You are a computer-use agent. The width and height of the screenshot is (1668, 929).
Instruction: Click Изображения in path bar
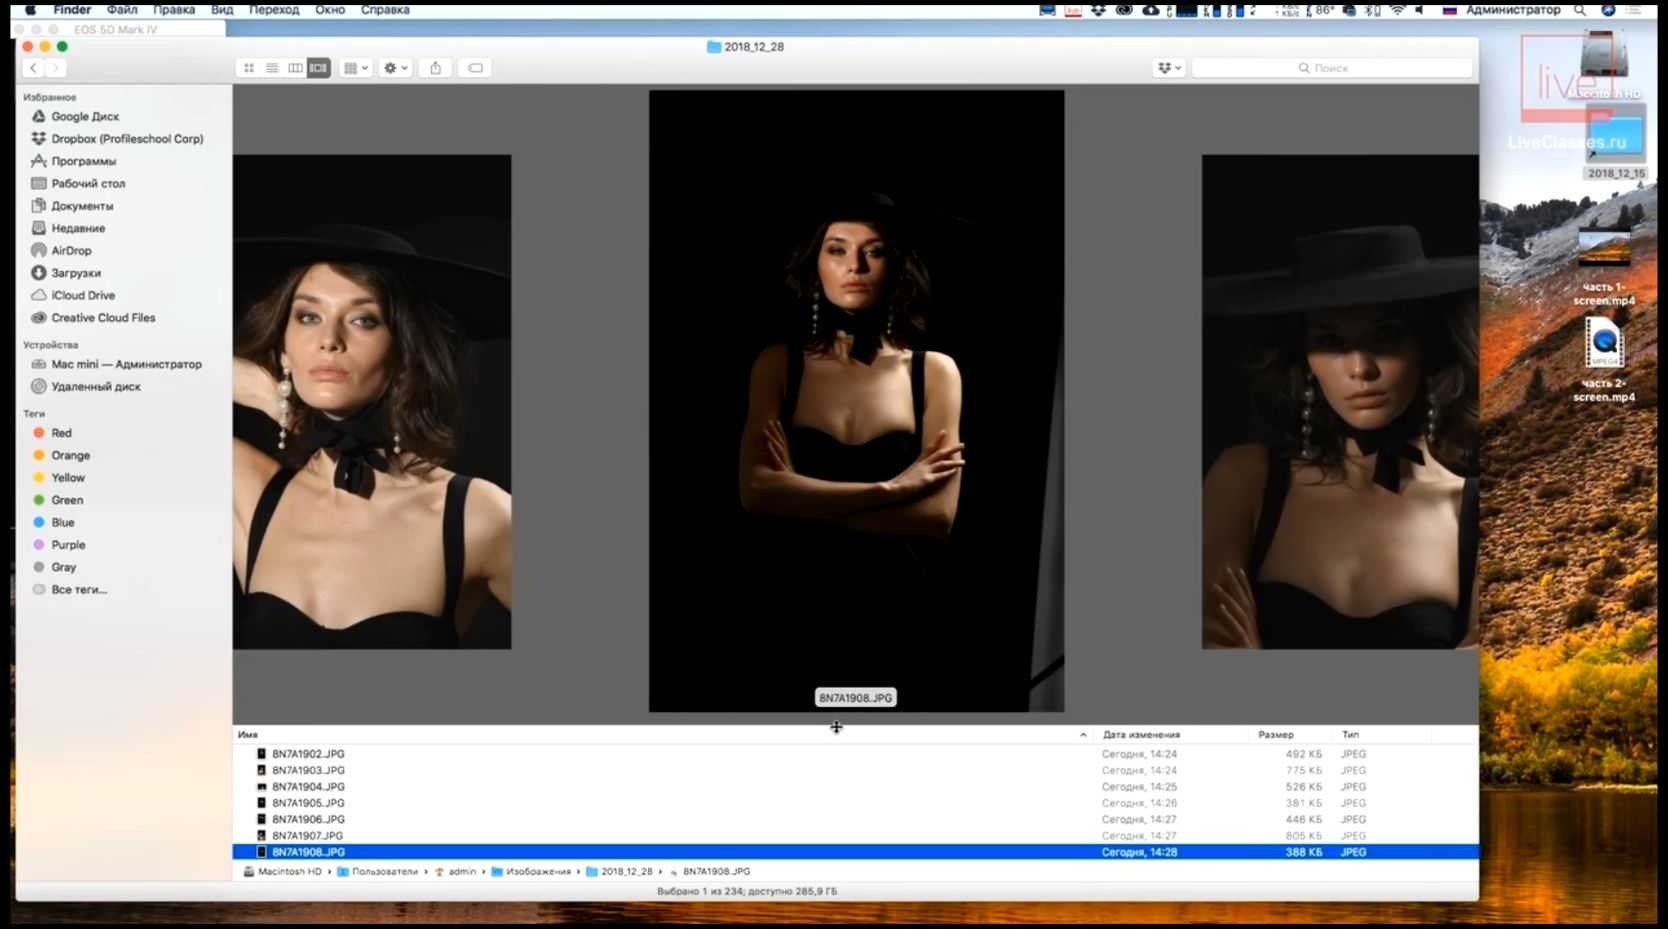coord(531,872)
